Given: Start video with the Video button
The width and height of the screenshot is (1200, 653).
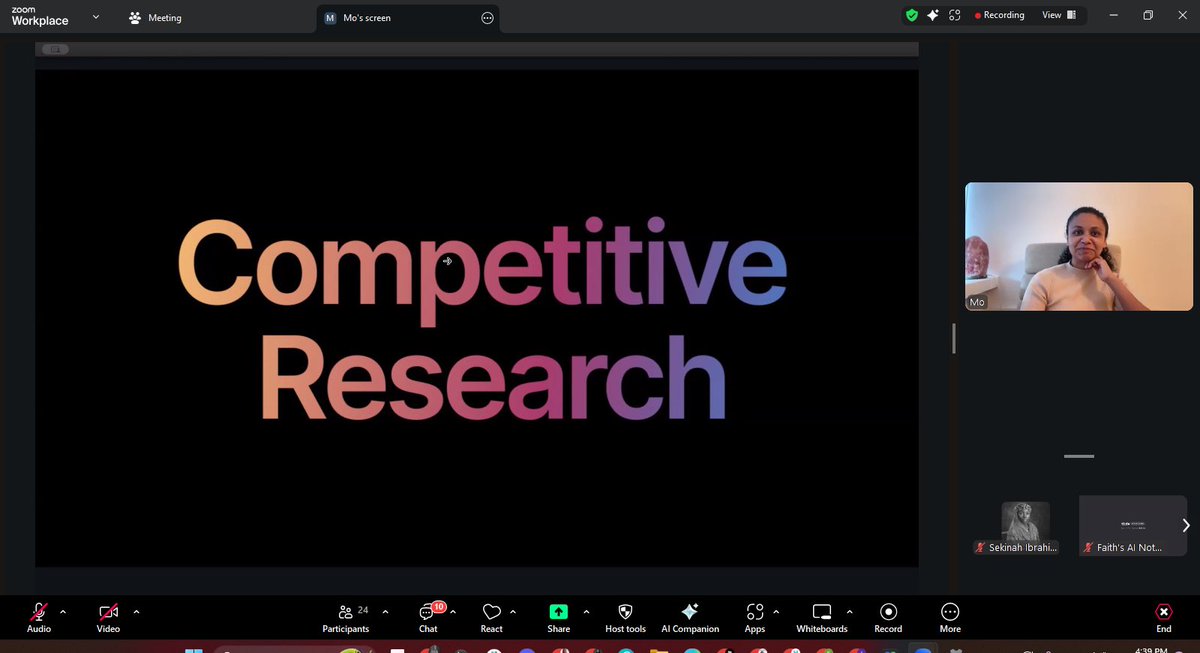Looking at the screenshot, I should click(x=108, y=616).
